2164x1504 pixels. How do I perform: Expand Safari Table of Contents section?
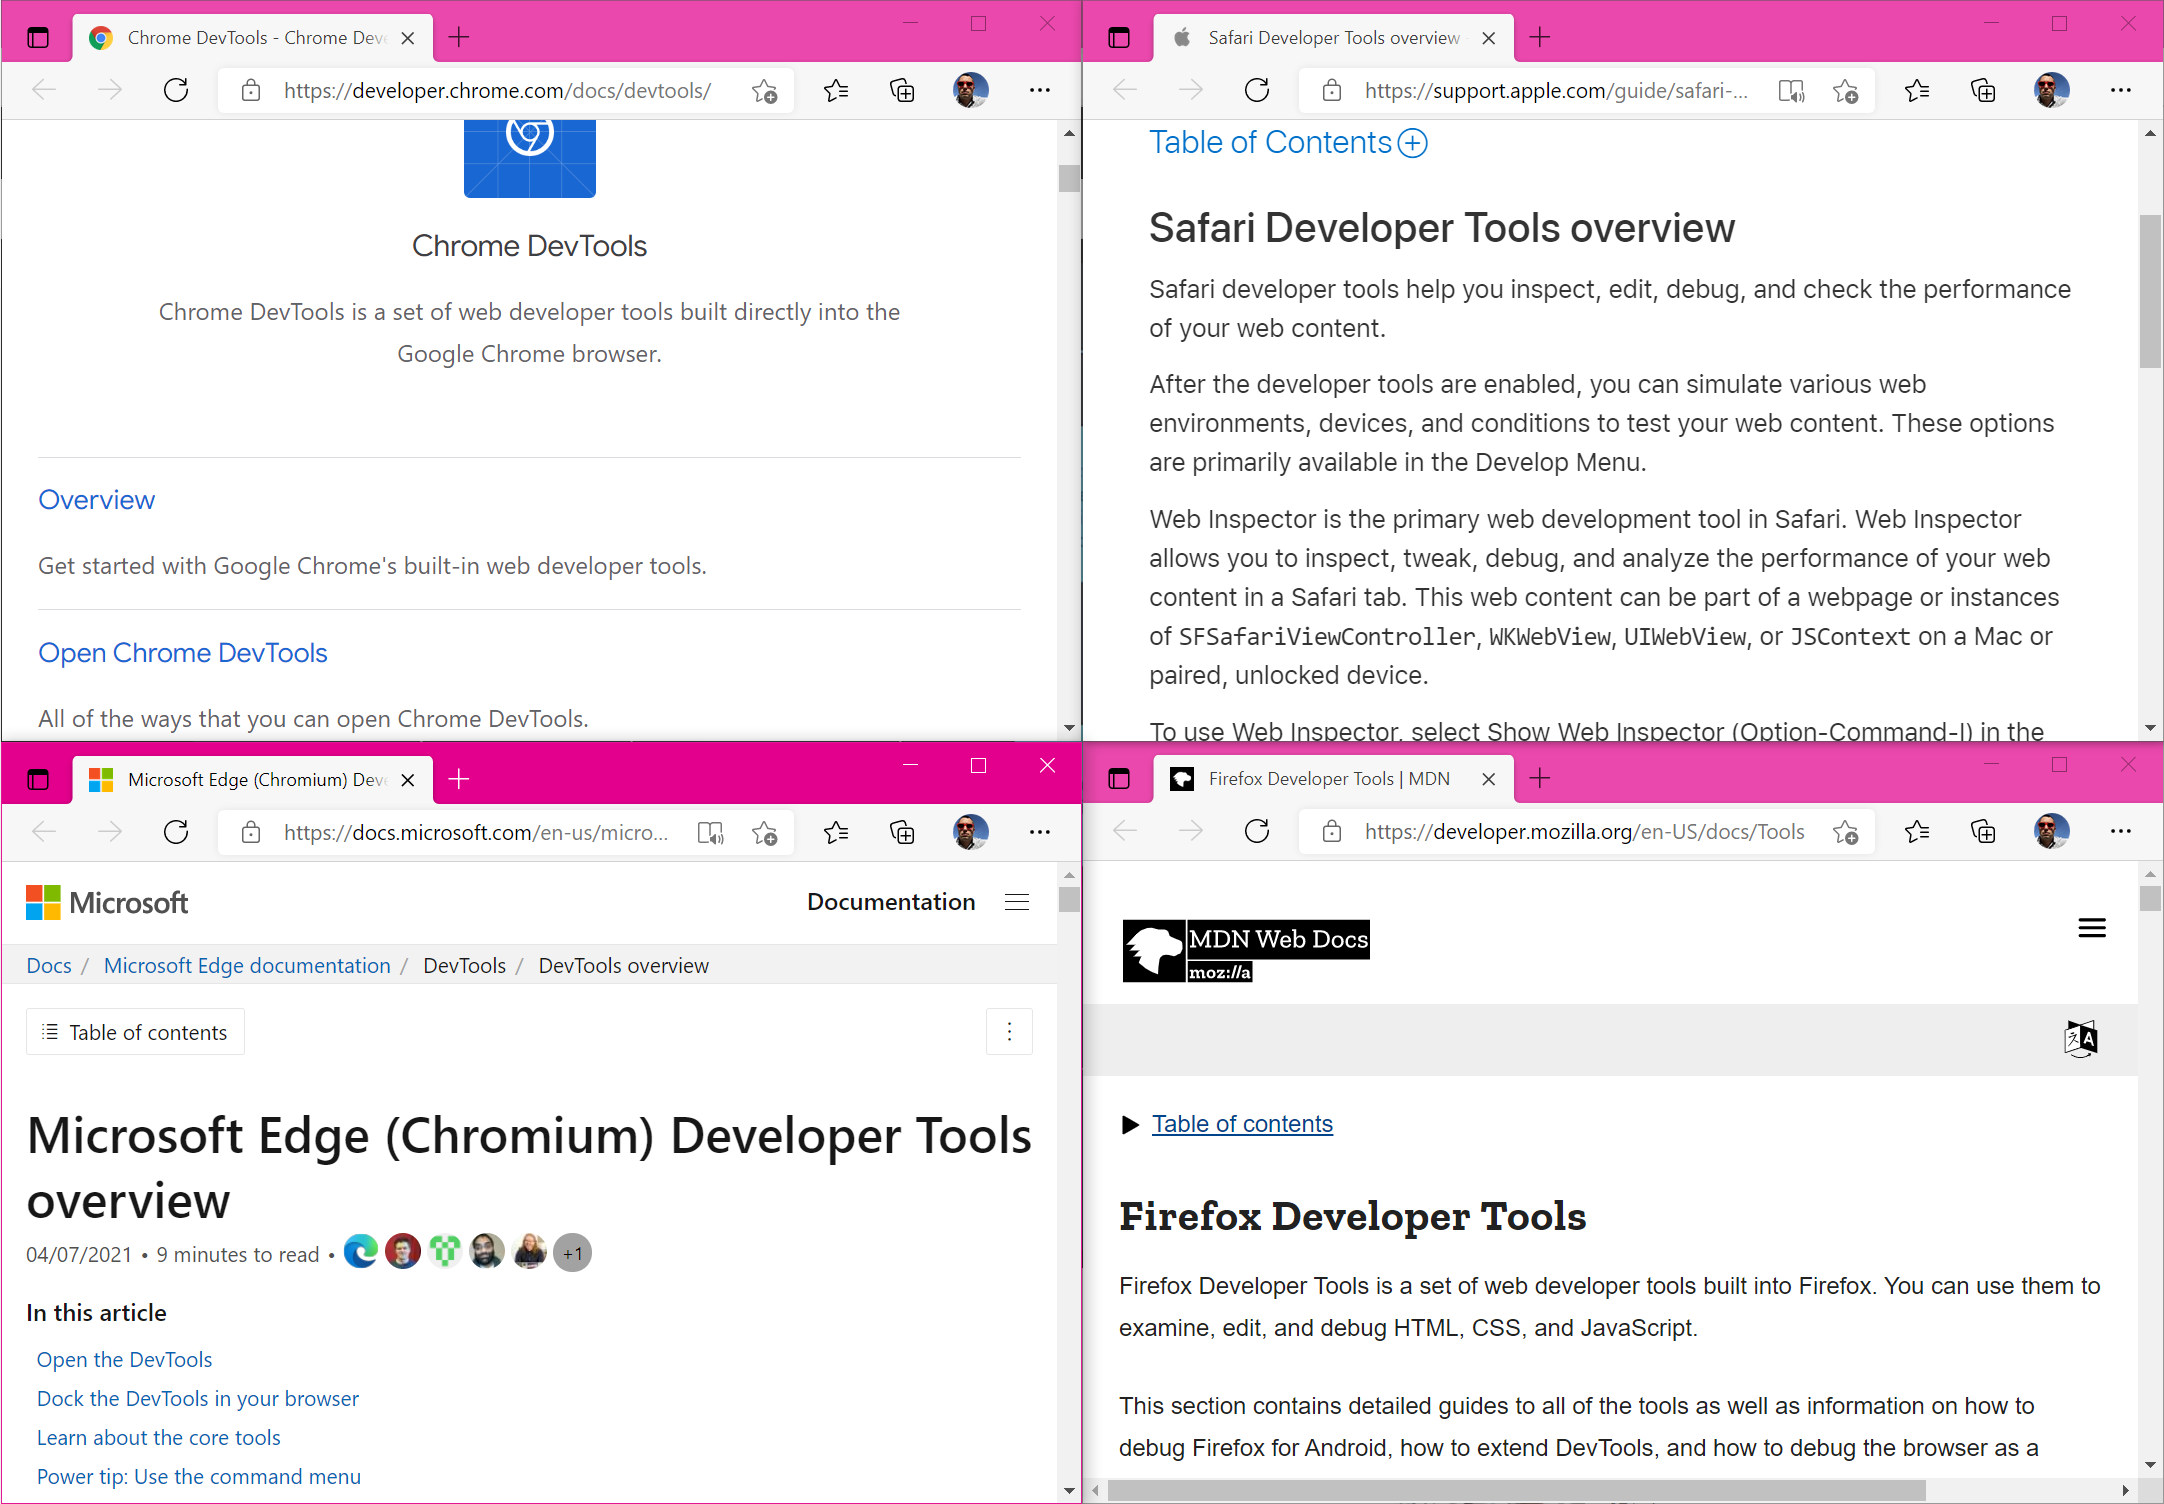click(1411, 143)
